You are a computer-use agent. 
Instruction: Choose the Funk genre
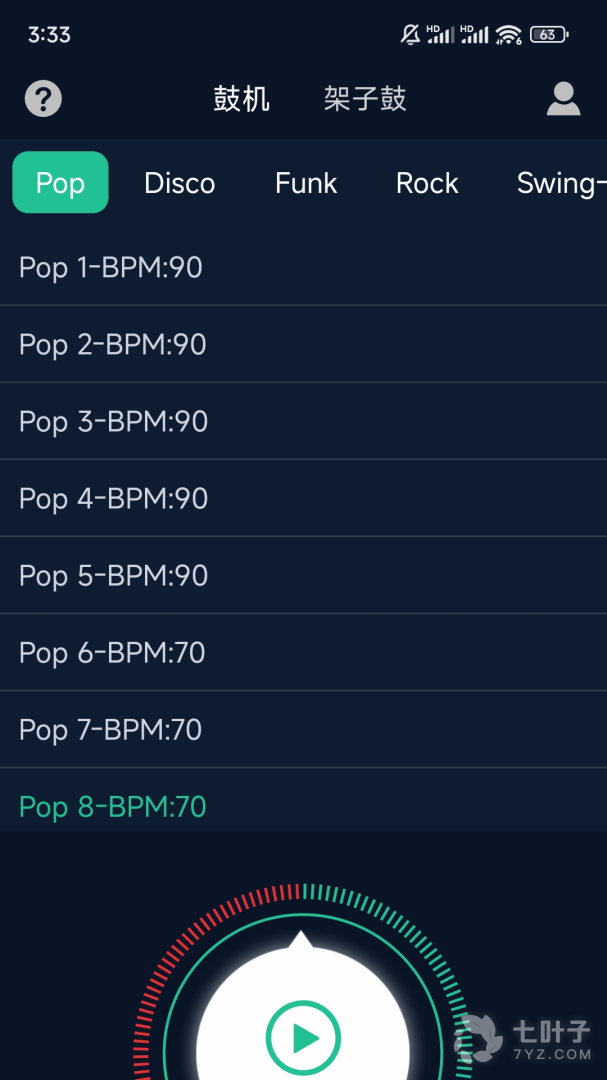click(306, 183)
